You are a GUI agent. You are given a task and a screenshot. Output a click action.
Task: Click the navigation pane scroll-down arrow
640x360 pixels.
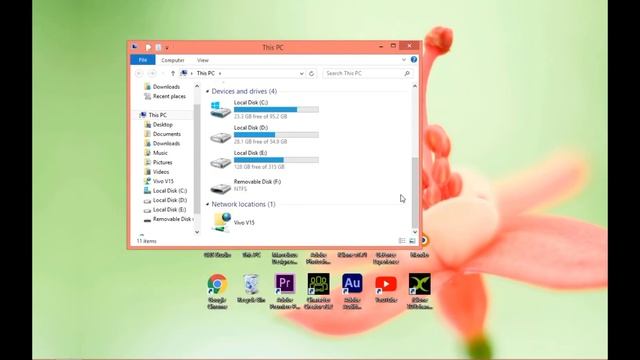[197, 232]
